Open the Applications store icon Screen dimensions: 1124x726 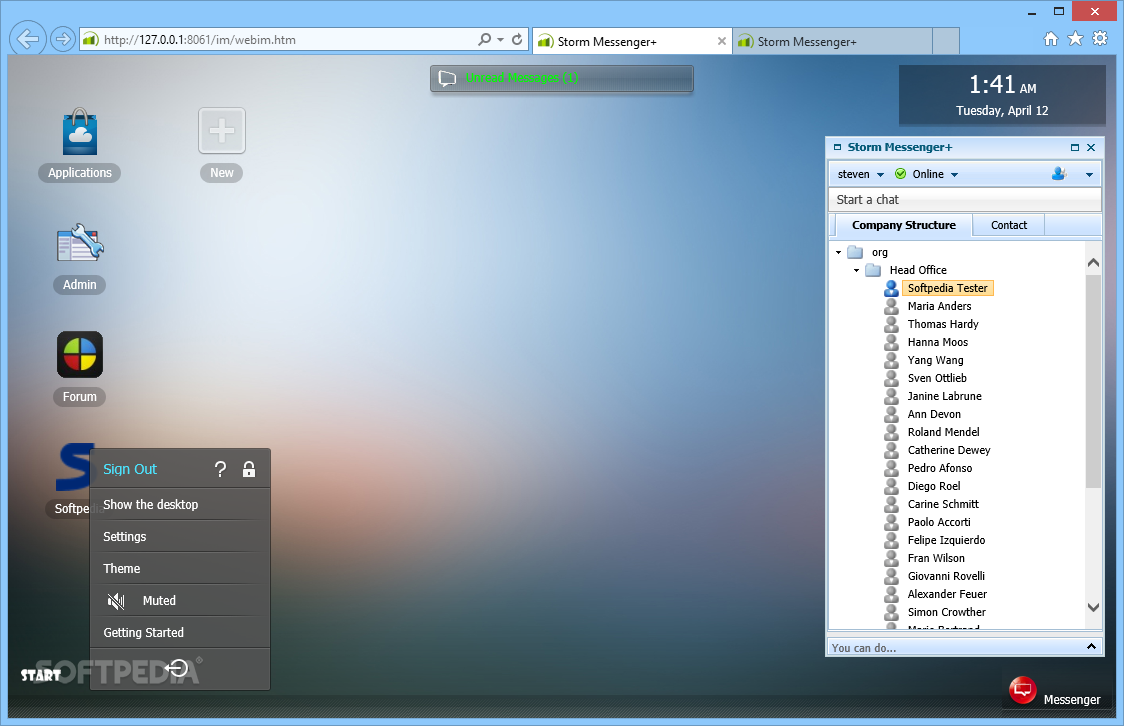(x=80, y=132)
